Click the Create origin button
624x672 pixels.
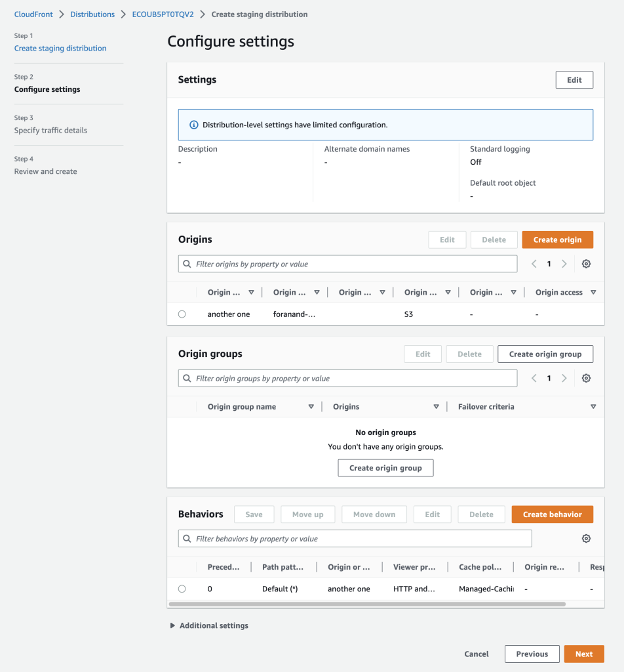tap(557, 240)
